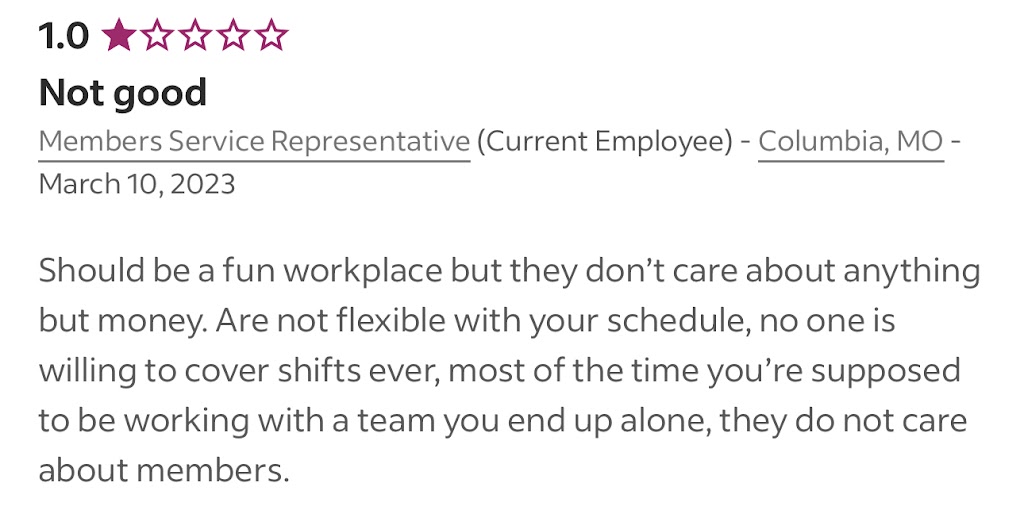
Task: Click the fifth outlined rating star
Action: coord(270,37)
